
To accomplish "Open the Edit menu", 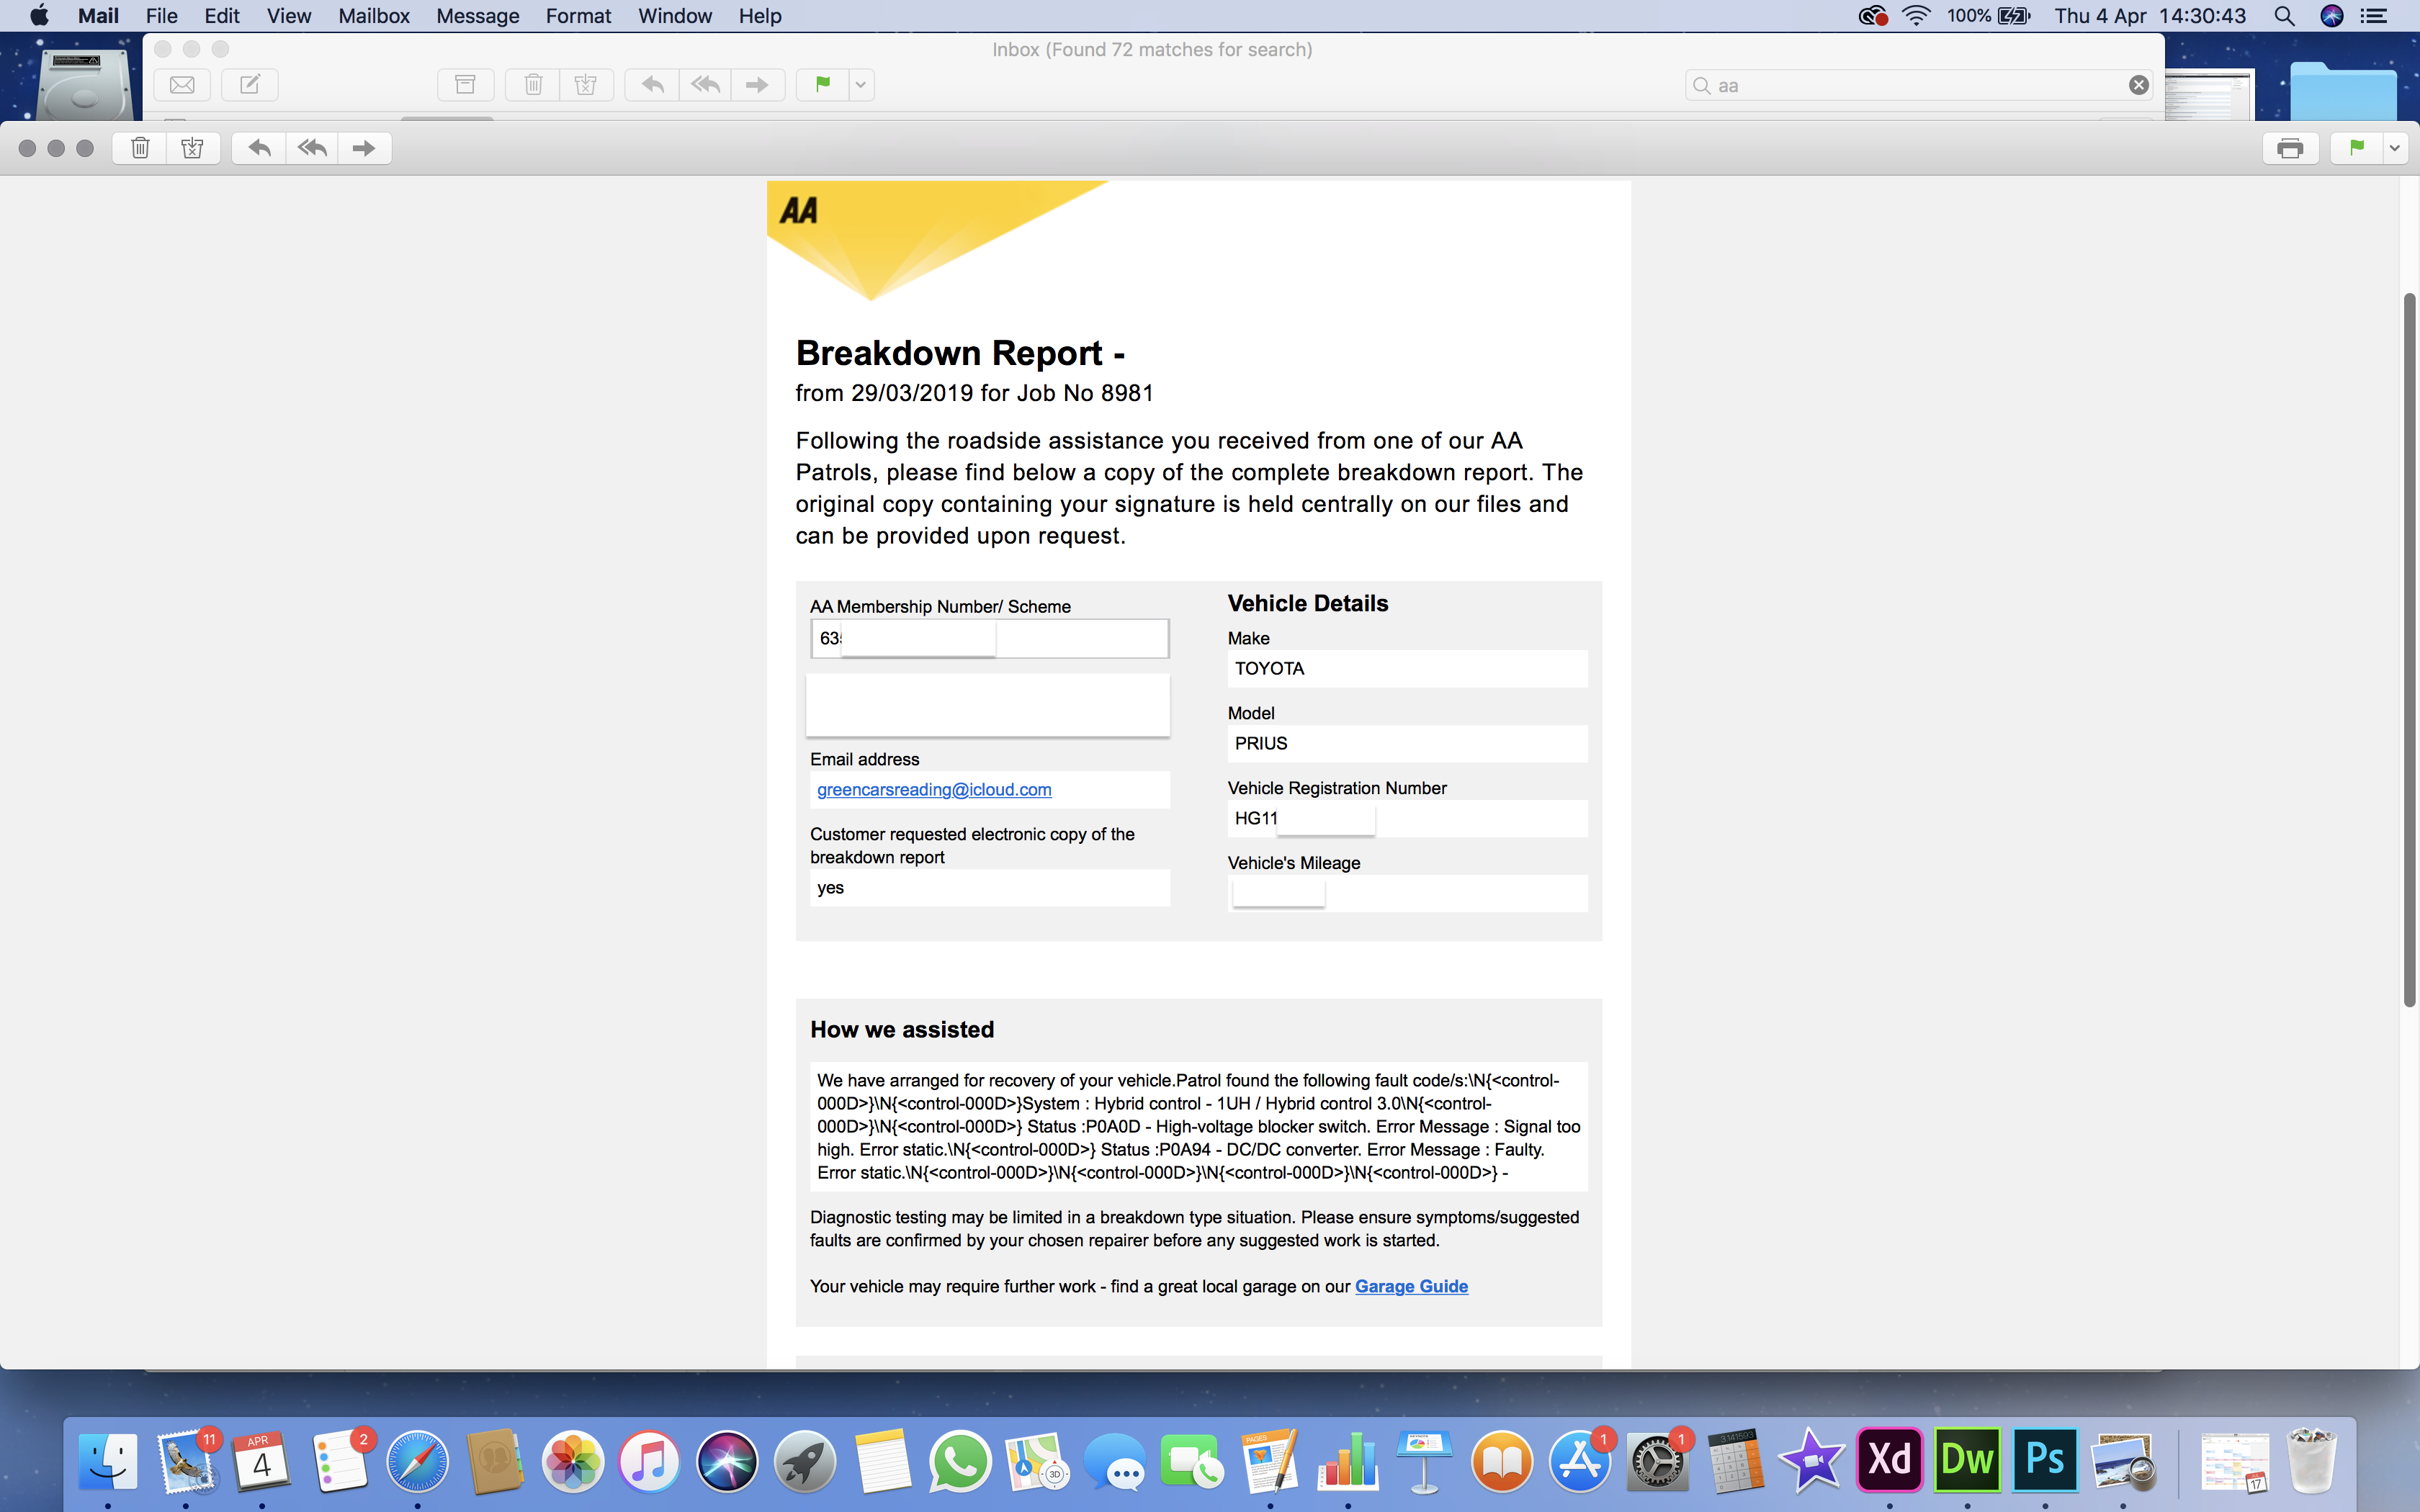I will click(222, 16).
